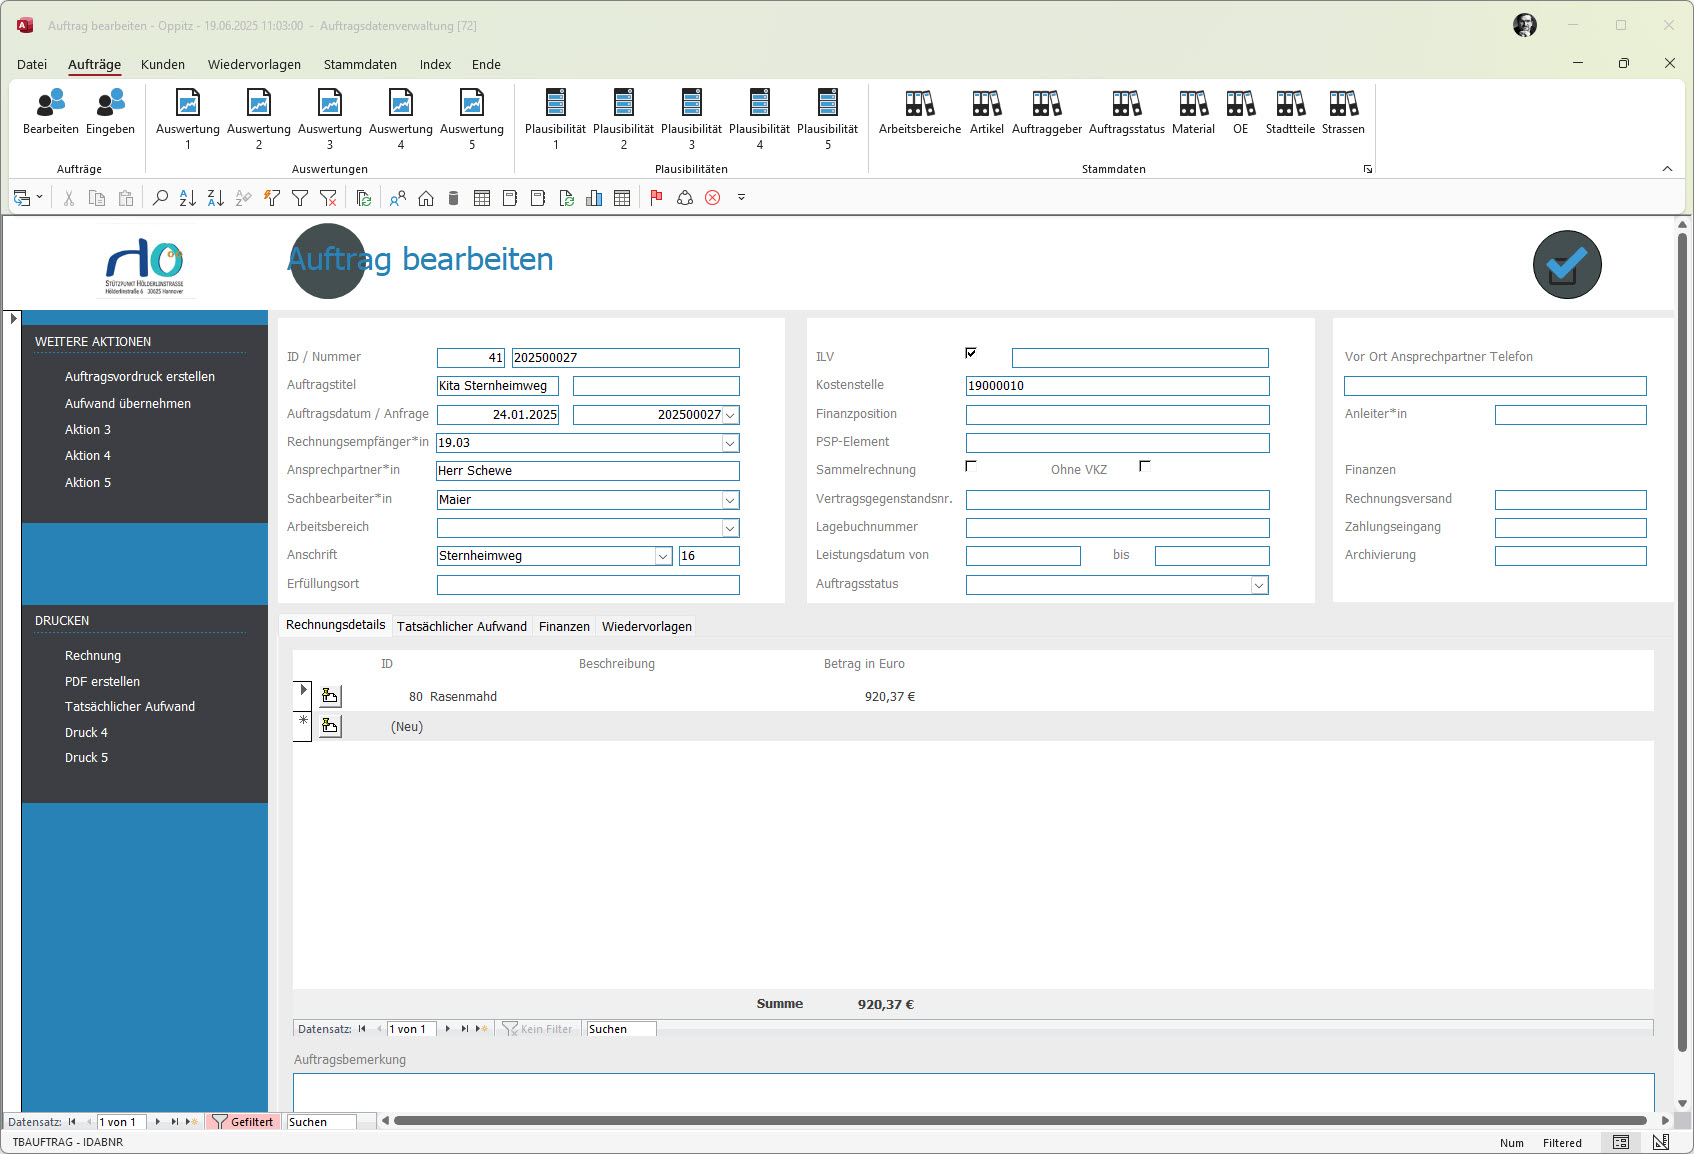Open Auftragsstatus master data

coord(1127,111)
